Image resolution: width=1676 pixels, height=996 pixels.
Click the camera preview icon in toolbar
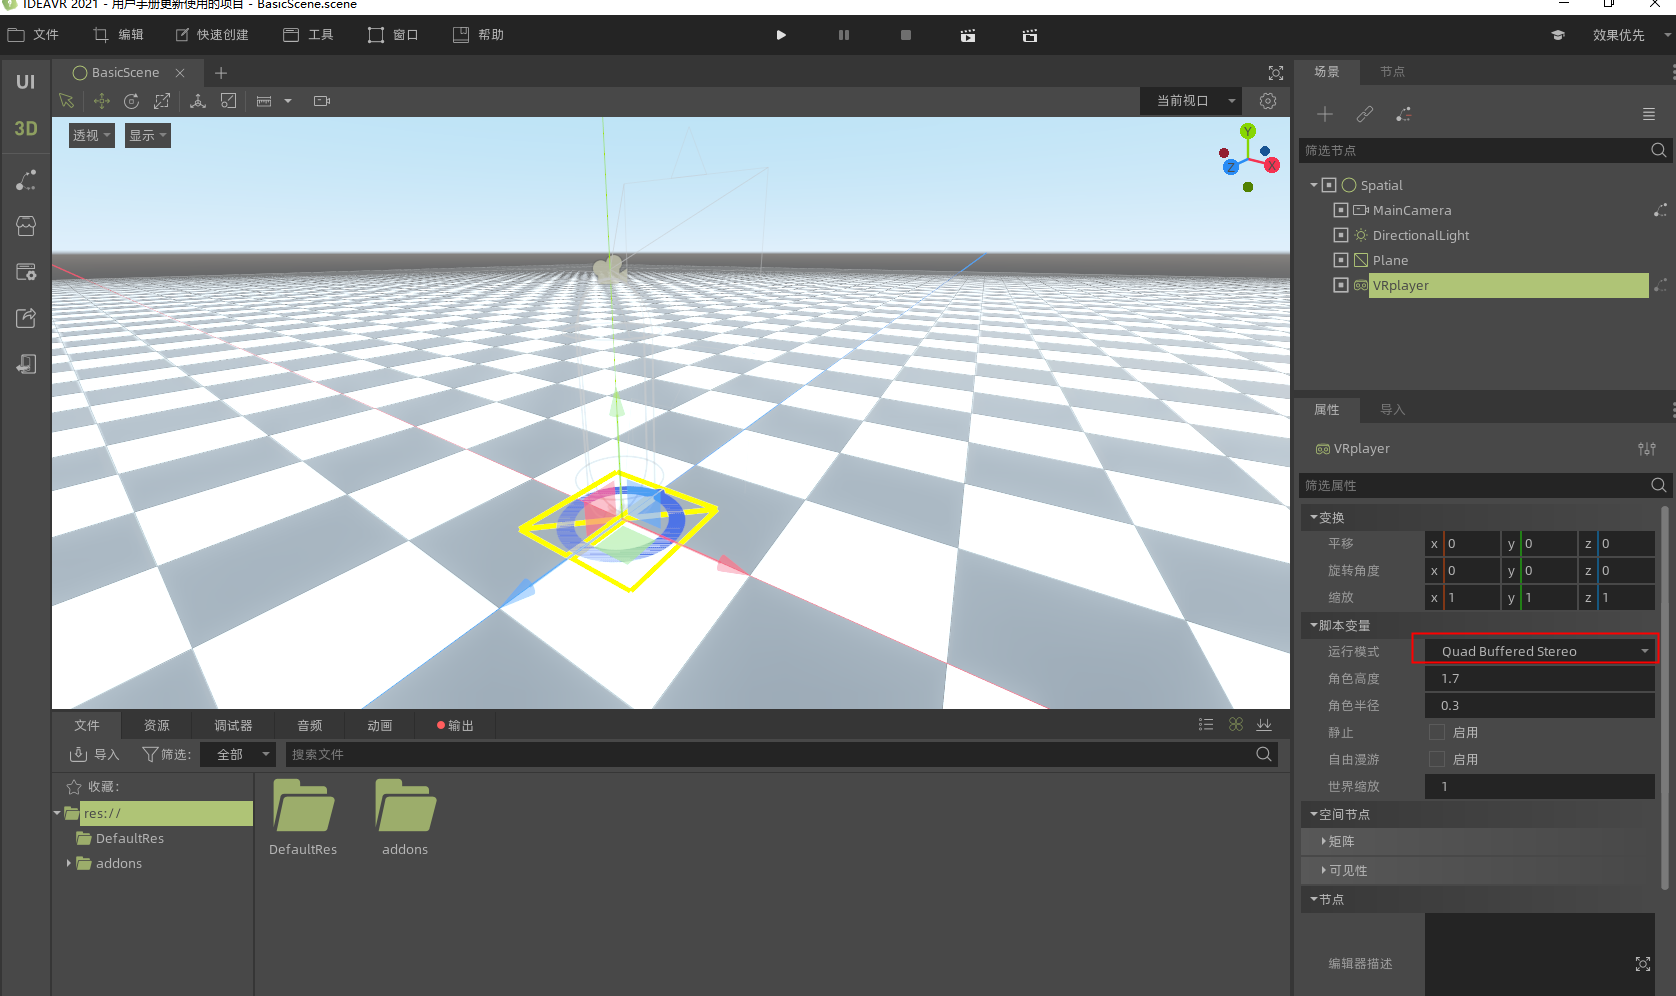322,101
